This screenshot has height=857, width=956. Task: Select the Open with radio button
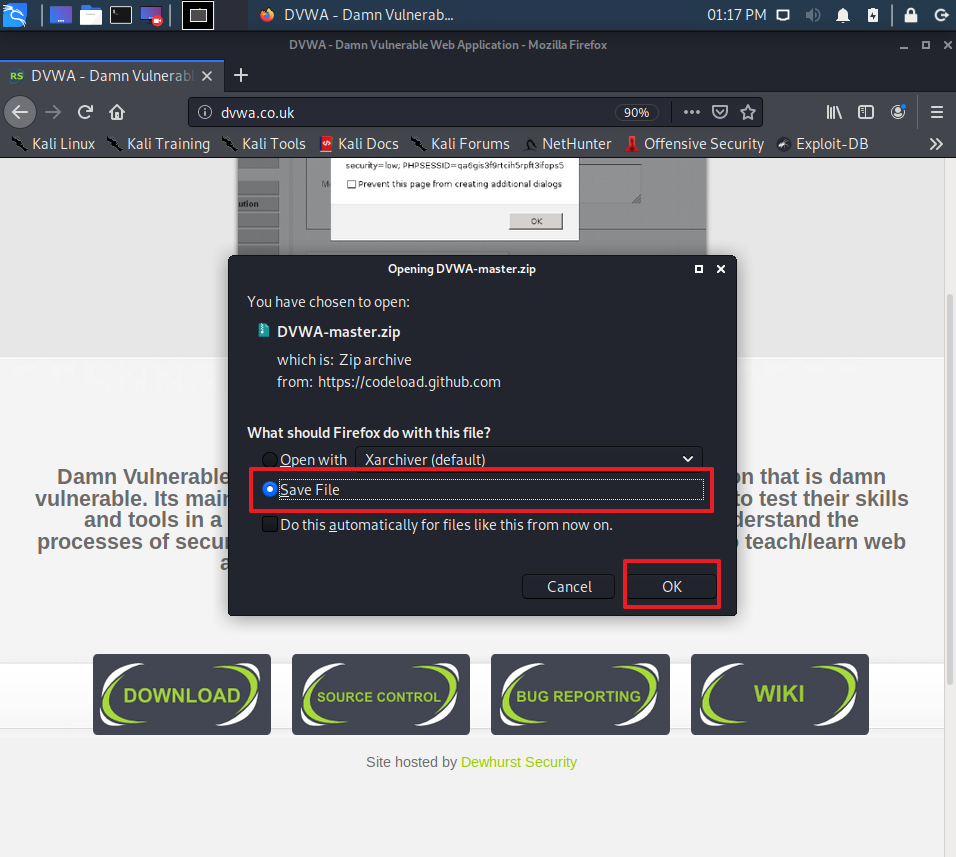point(269,460)
